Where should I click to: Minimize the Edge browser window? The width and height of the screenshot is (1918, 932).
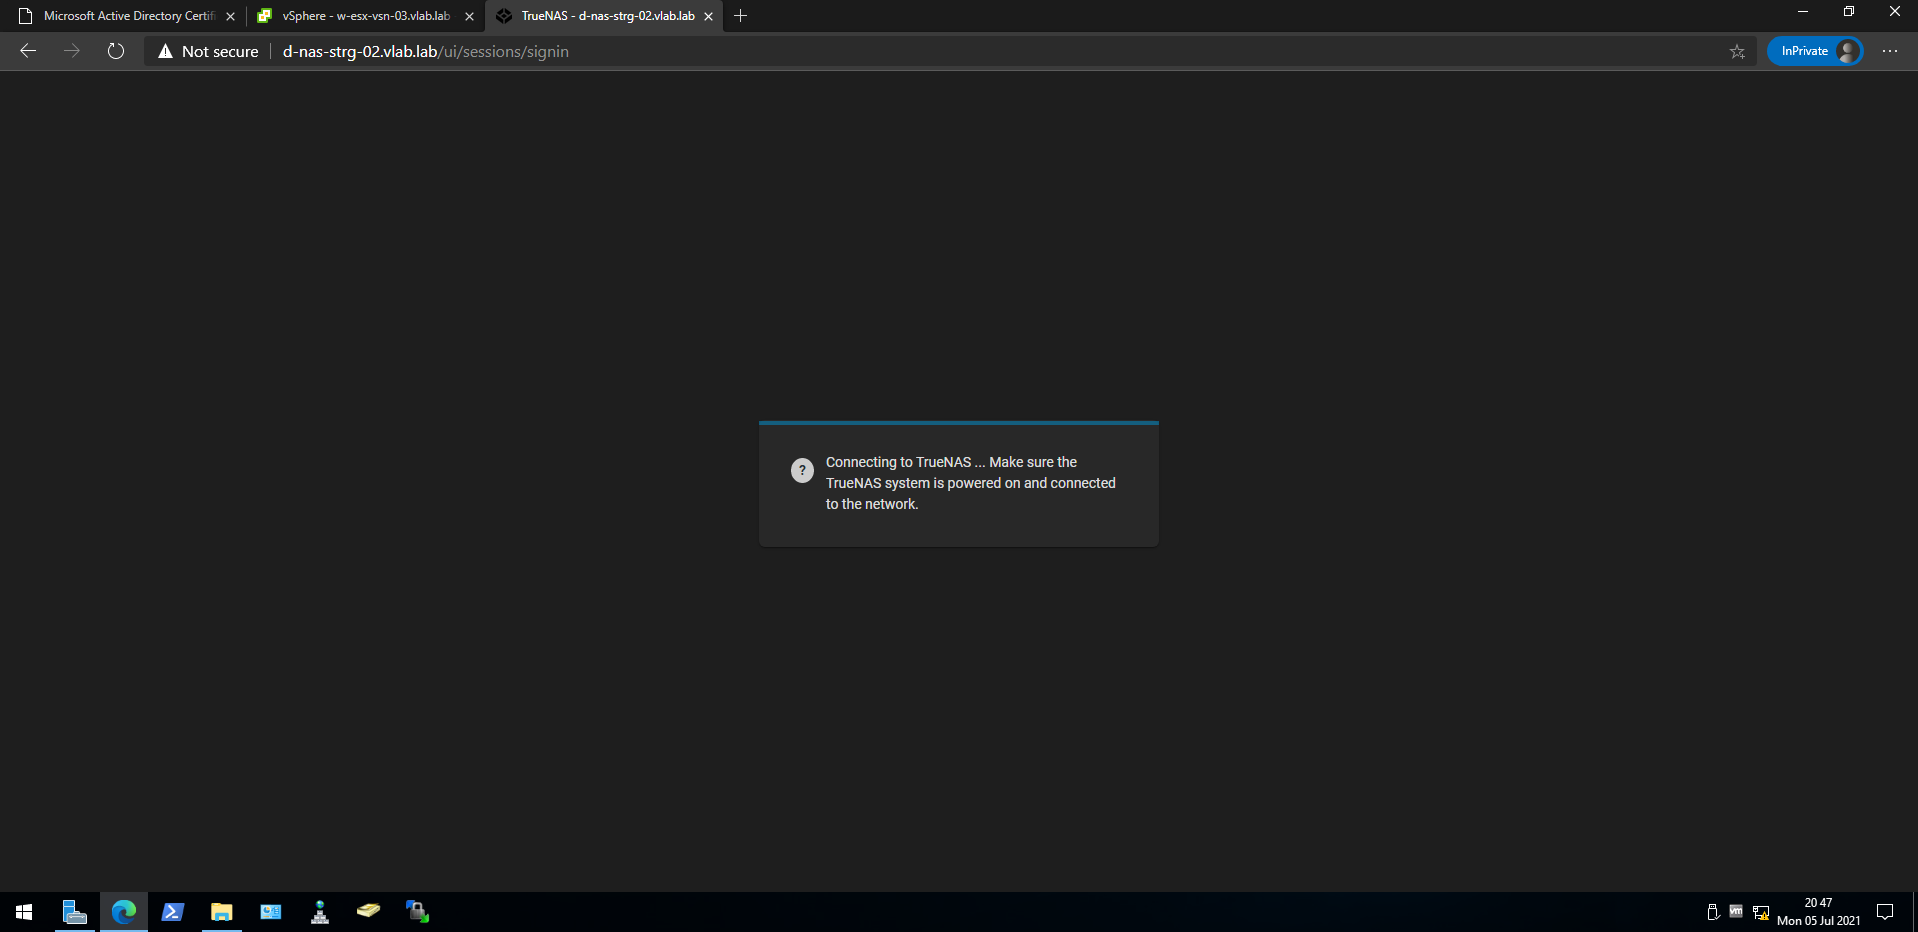point(1803,12)
